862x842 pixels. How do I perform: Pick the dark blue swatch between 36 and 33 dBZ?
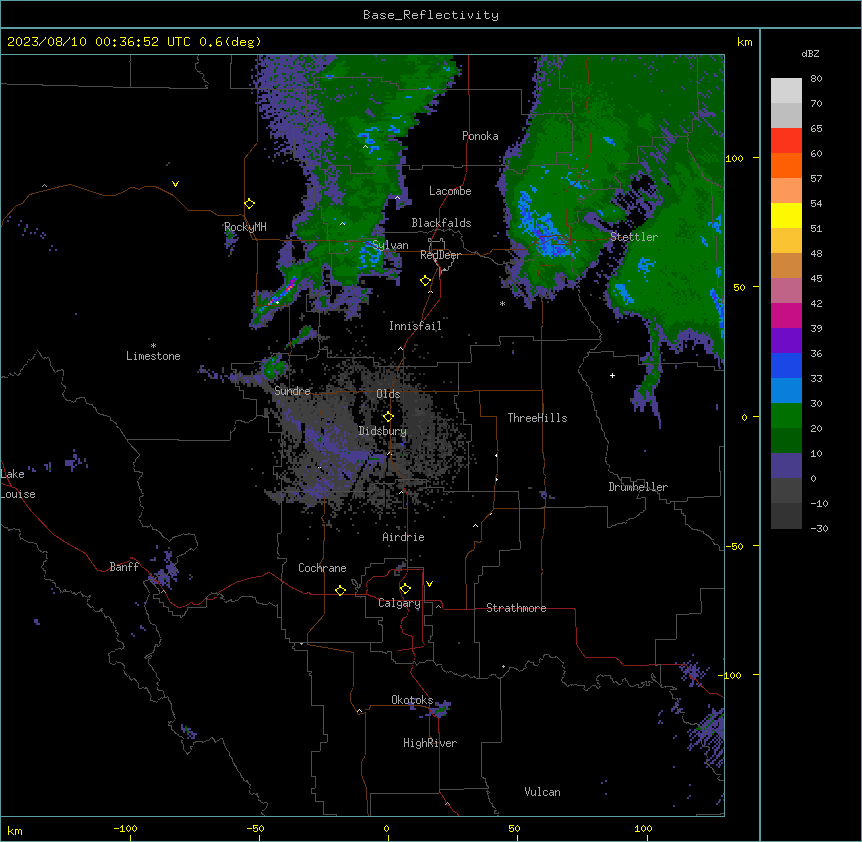(786, 366)
